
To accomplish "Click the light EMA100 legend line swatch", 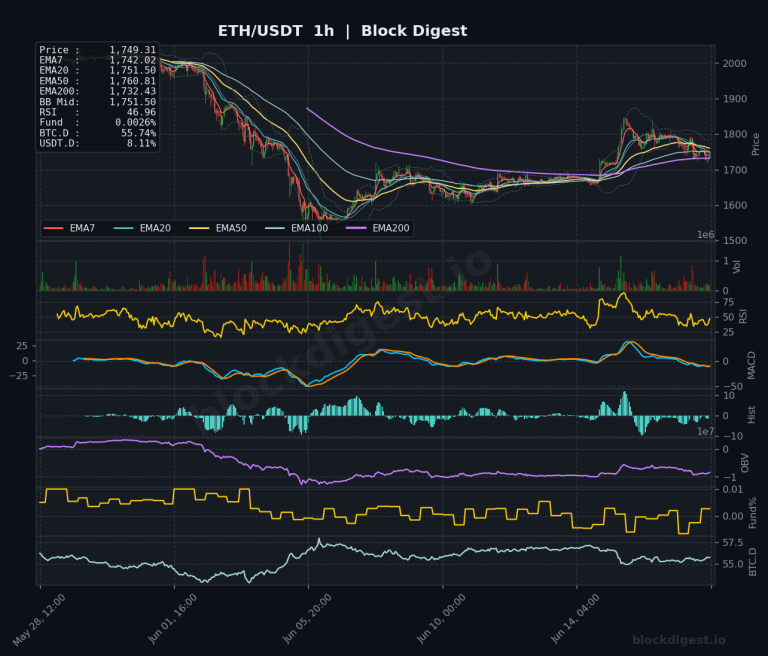I will click(275, 228).
